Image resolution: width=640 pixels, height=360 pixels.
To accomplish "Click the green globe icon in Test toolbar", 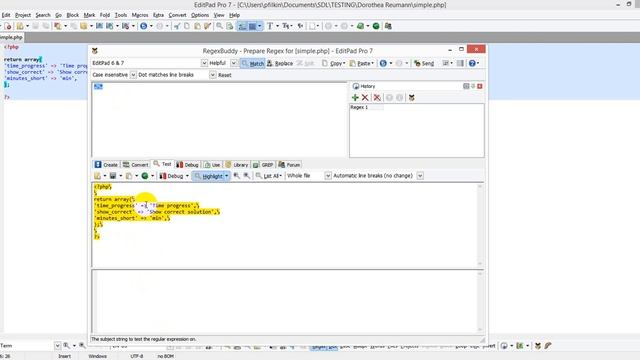I will pos(144,176).
